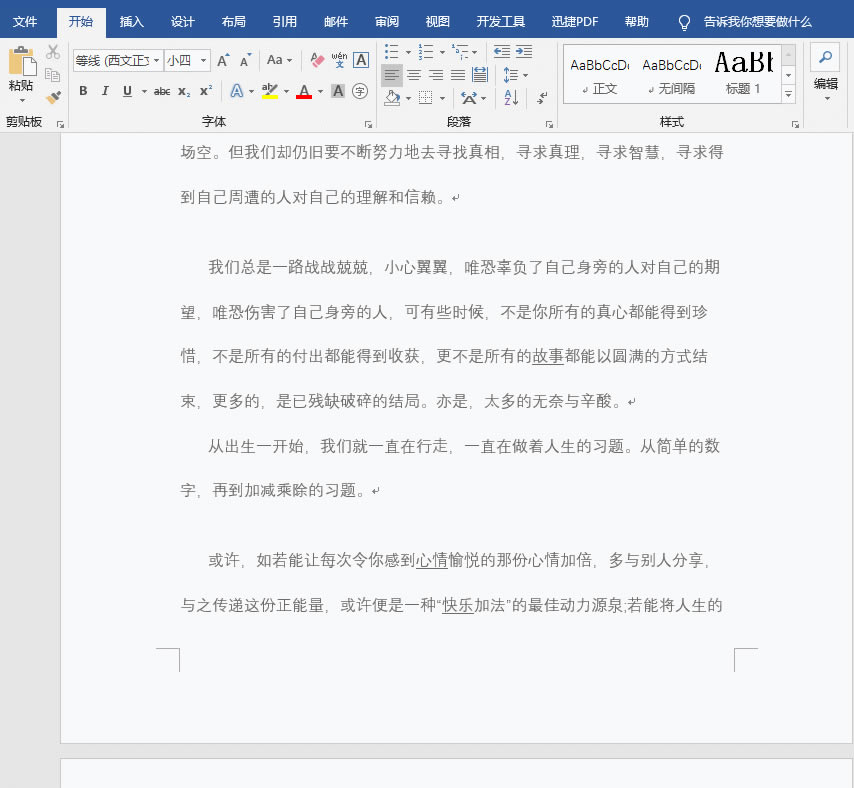The height and width of the screenshot is (788, 854).
Task: Switch to the 插入 ribbon tab
Action: point(131,21)
